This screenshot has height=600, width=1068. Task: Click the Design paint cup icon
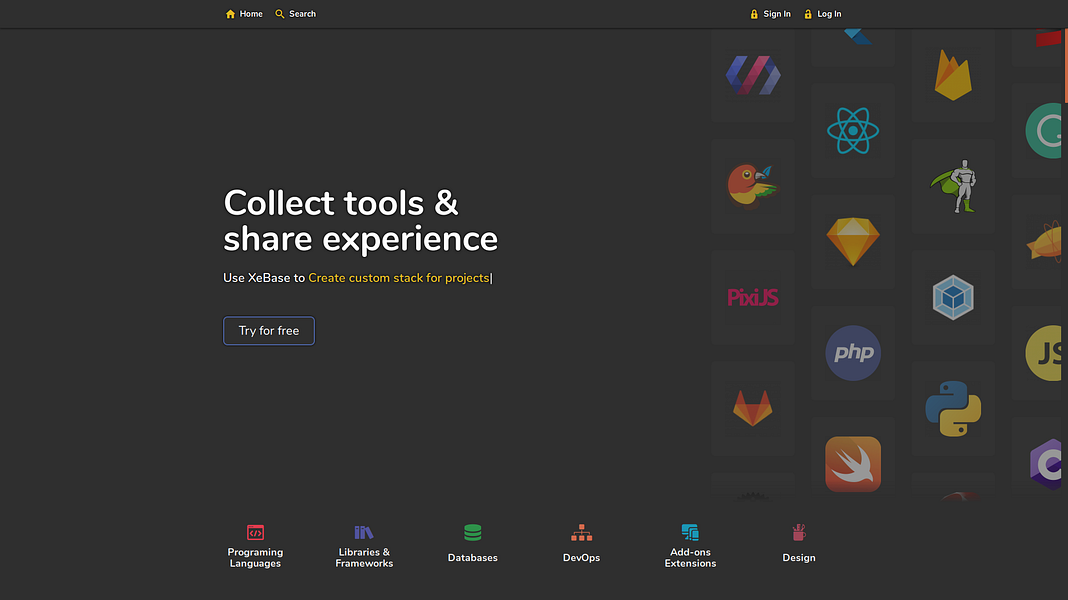pos(799,533)
